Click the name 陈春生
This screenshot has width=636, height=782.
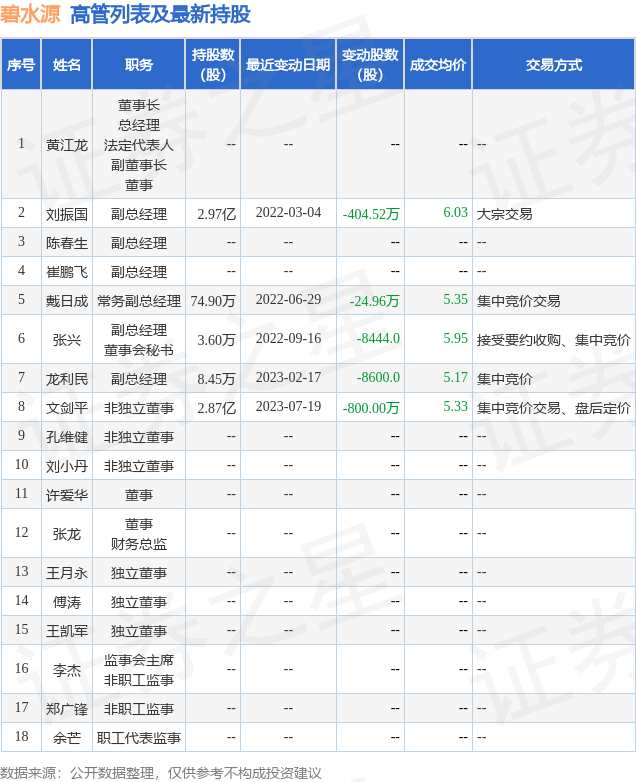click(67, 243)
